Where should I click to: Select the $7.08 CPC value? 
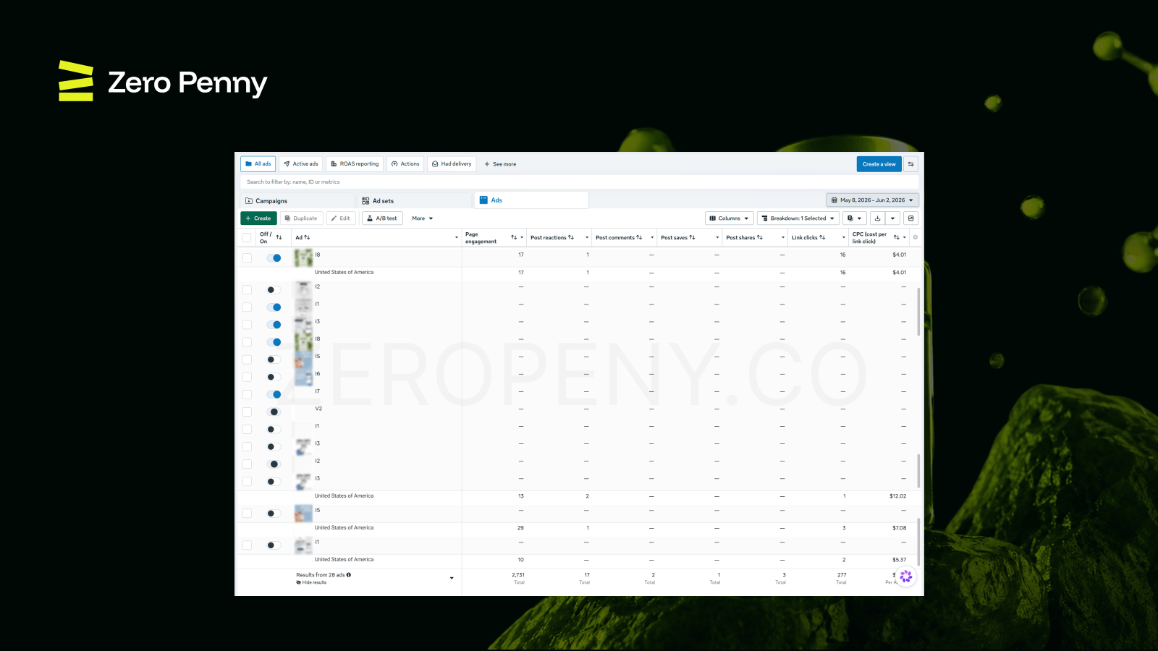click(899, 528)
